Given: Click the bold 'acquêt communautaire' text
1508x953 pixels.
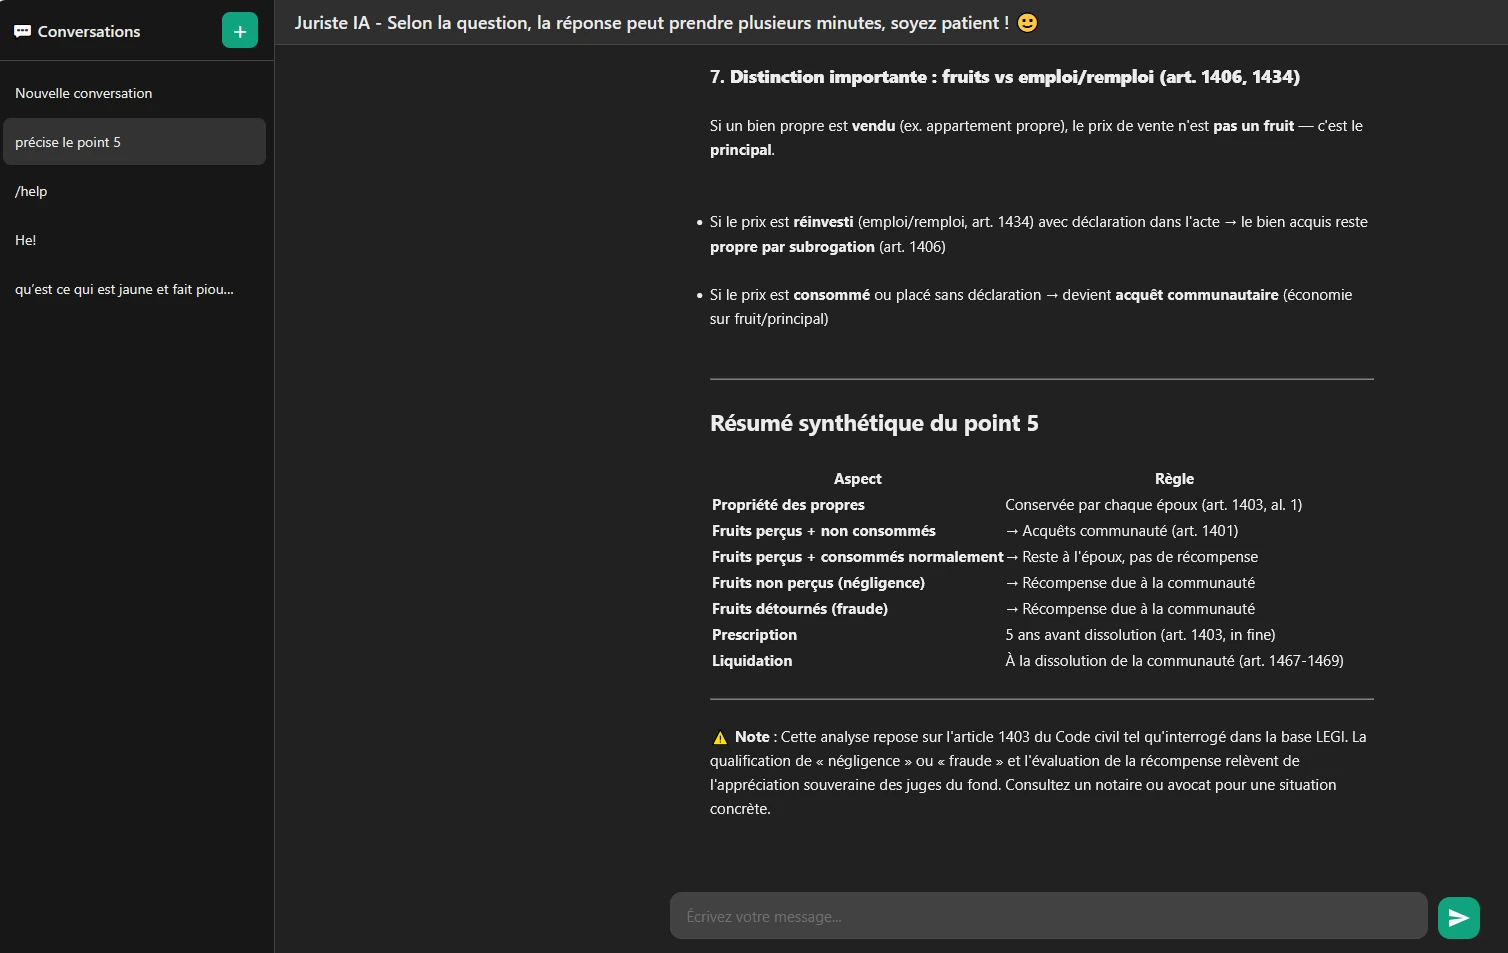Looking at the screenshot, I should (x=1197, y=295).
